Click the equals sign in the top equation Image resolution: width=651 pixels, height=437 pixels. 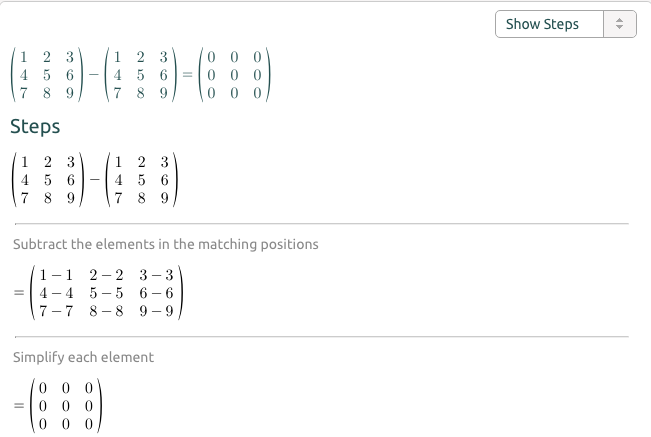pos(188,75)
